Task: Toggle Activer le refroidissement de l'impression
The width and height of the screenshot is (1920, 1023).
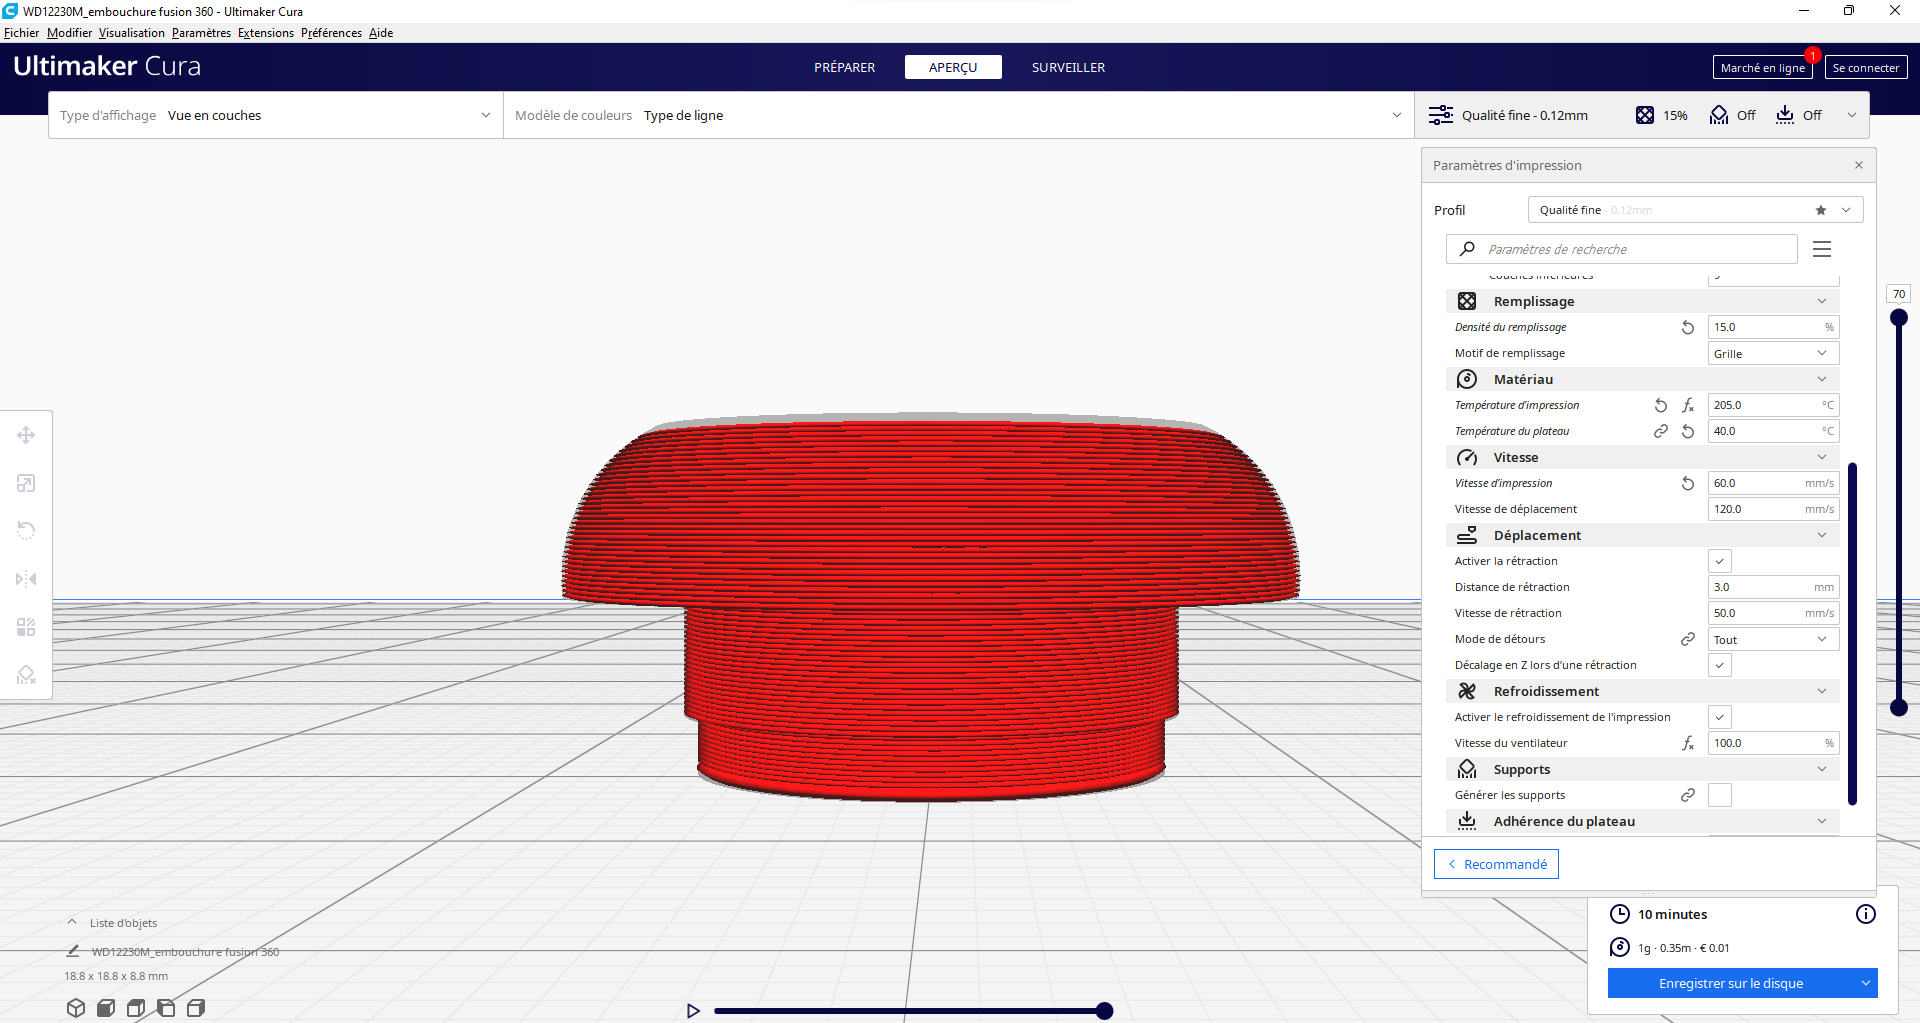Action: [1720, 717]
